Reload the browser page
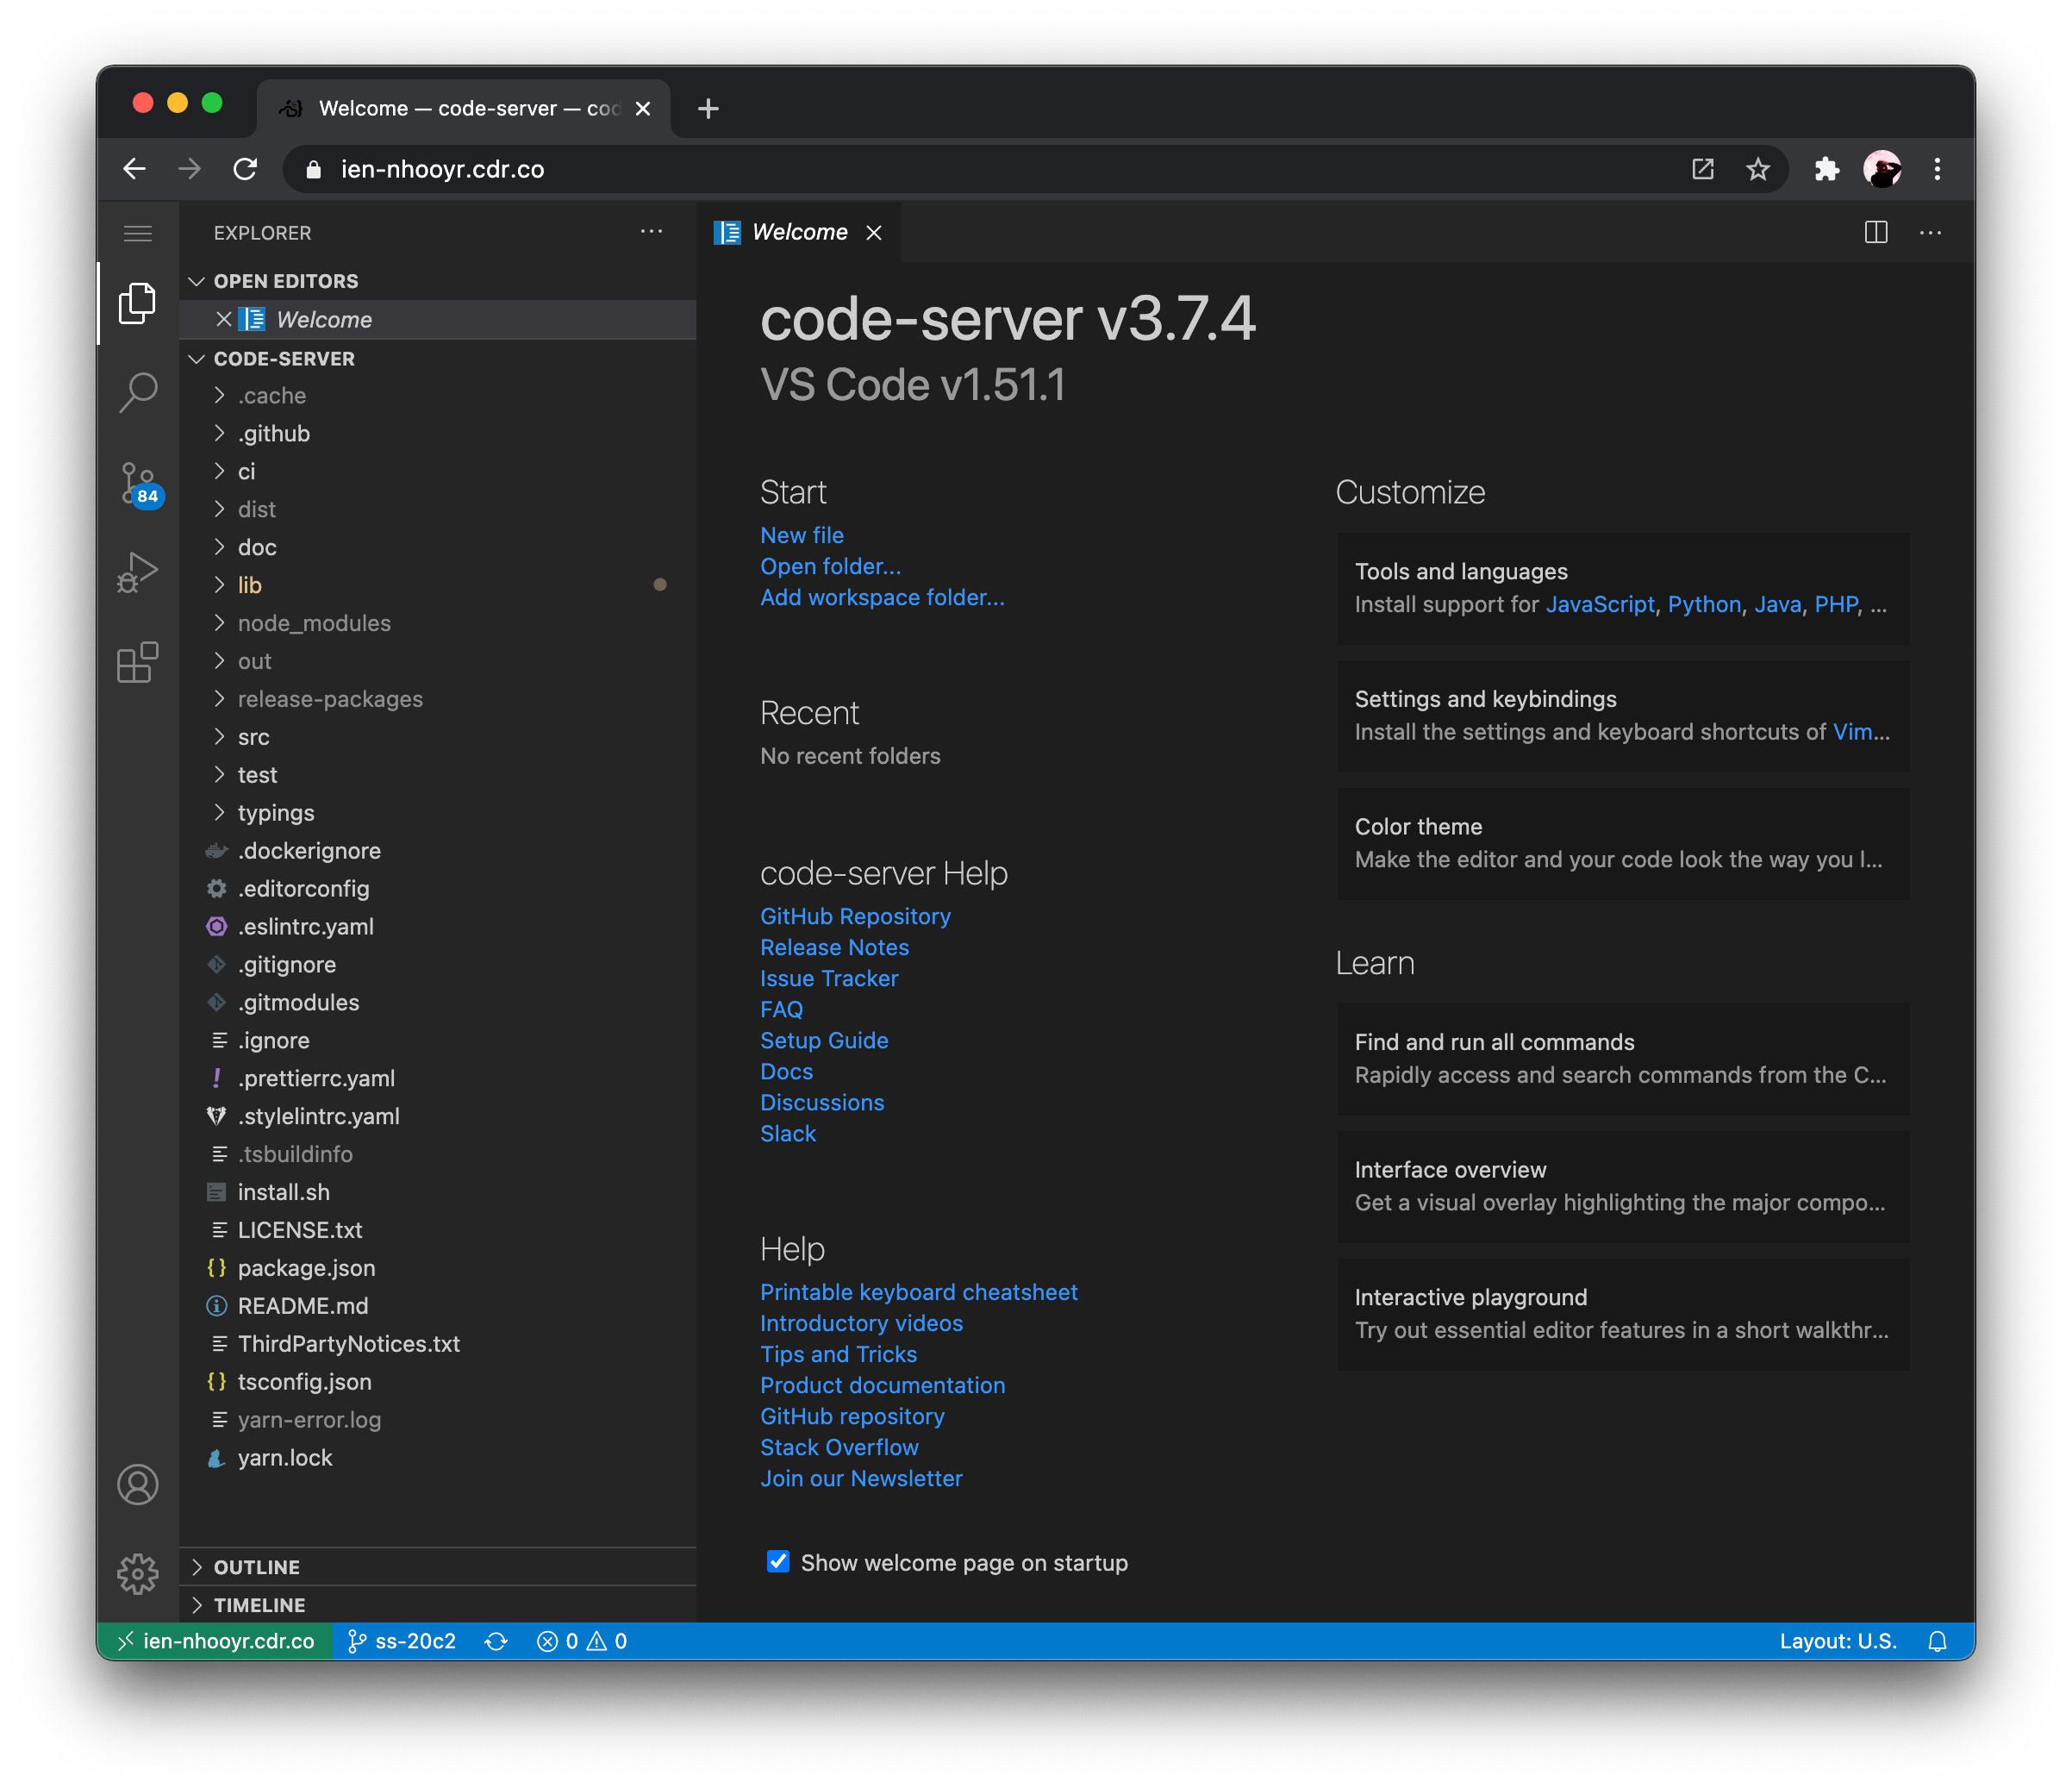The height and width of the screenshot is (1788, 2072). coord(245,169)
